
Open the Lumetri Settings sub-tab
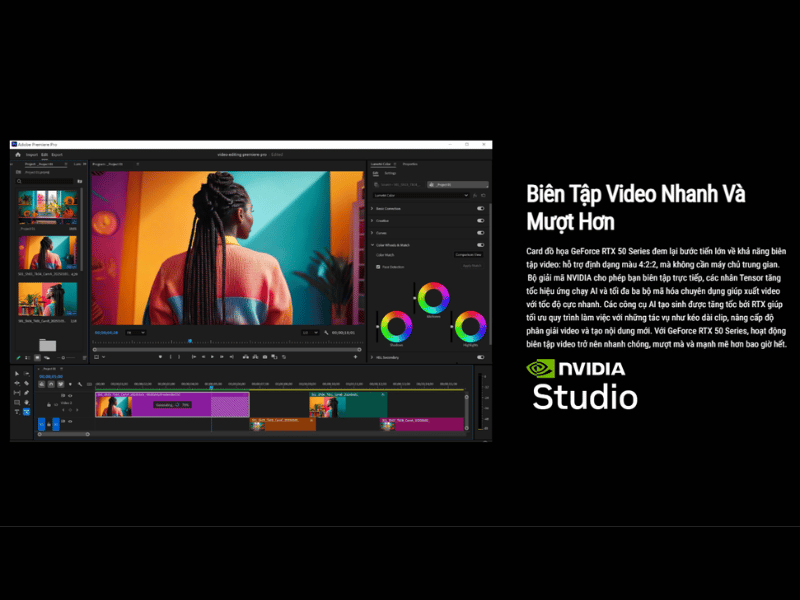390,173
